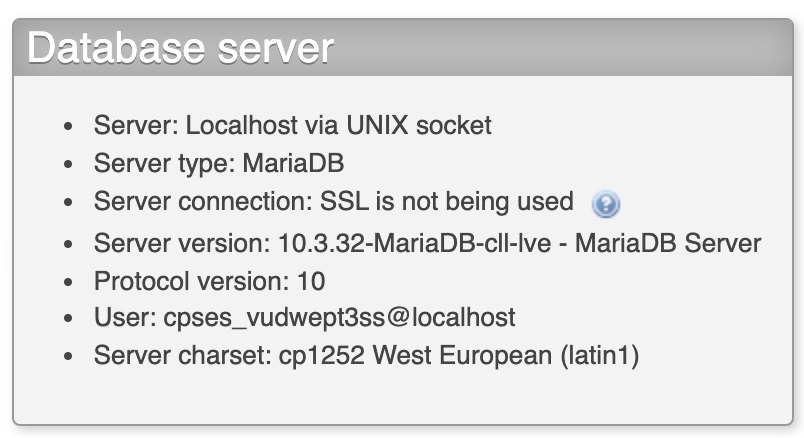Open the SSL connection help icon

tap(606, 204)
